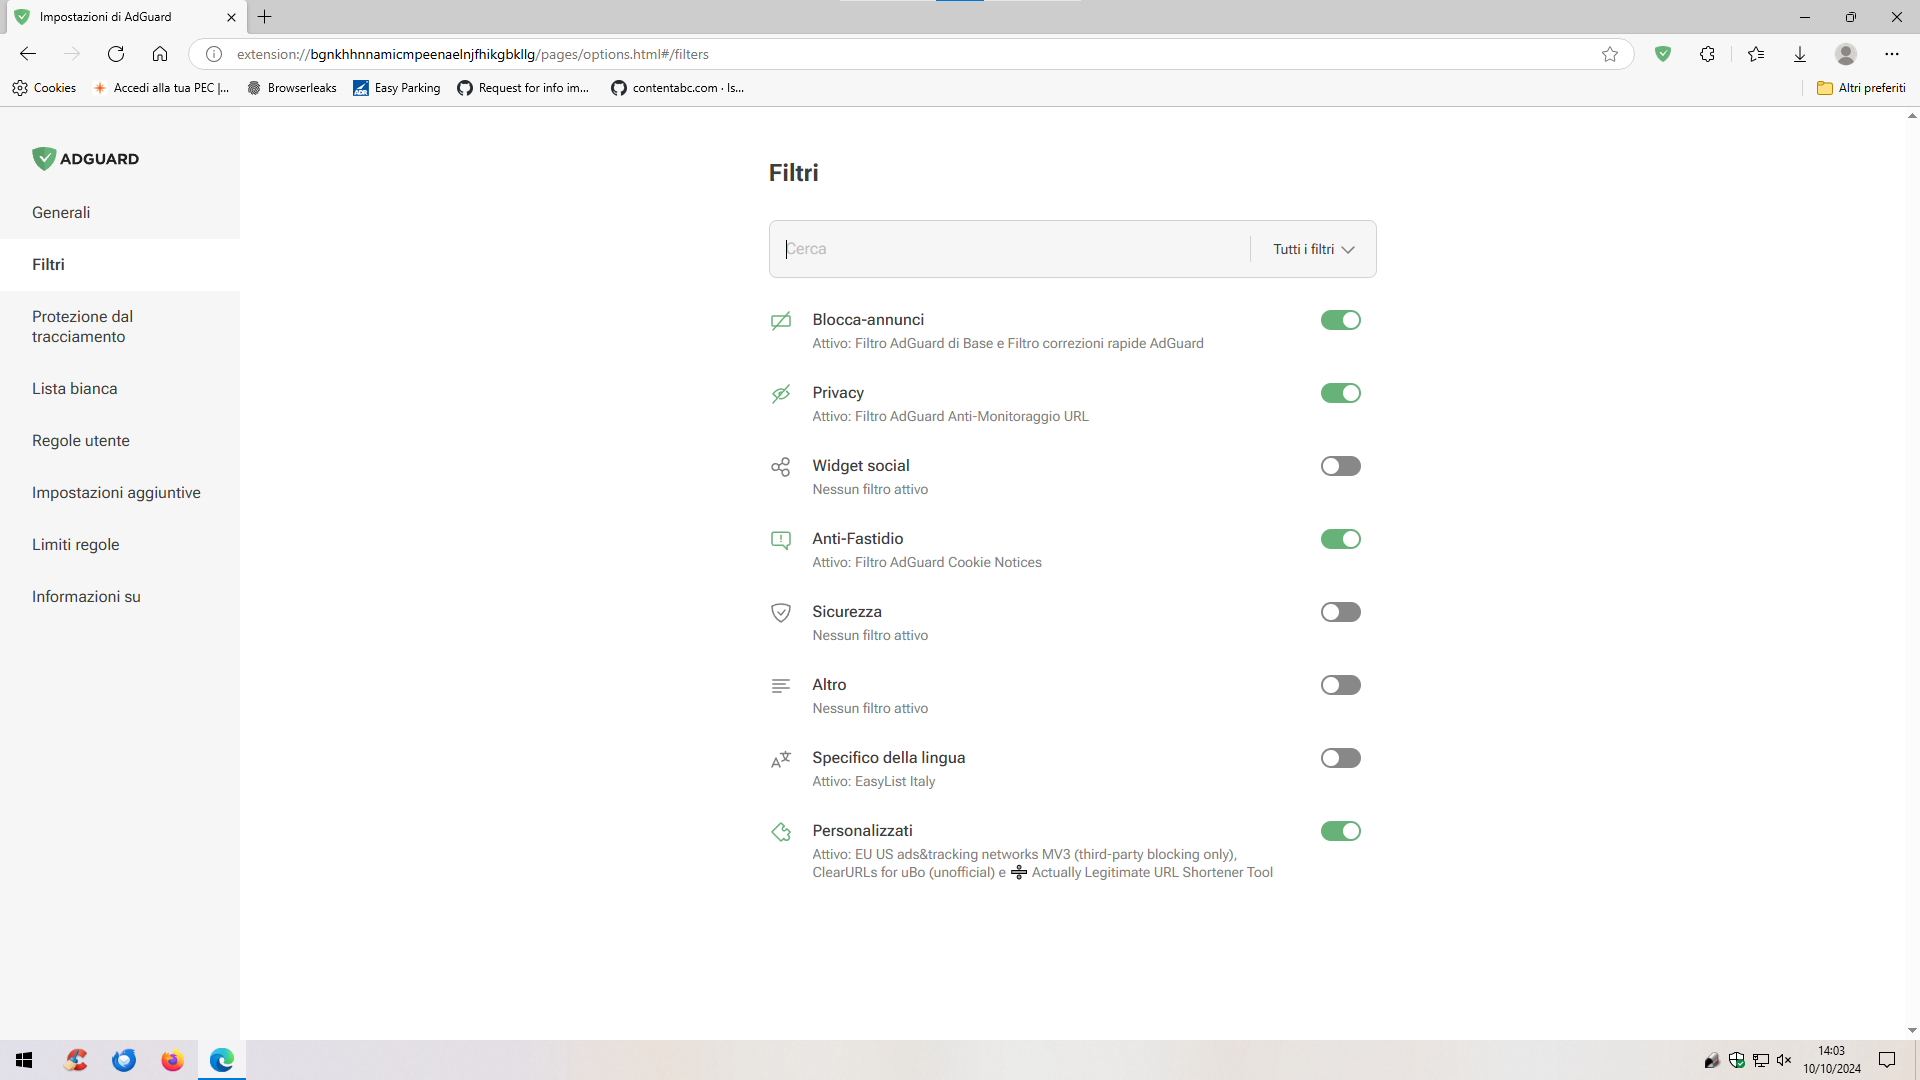Screen dimensions: 1920x1080
Task: Open the browser Extensions puzzle icon
Action: (x=1707, y=54)
